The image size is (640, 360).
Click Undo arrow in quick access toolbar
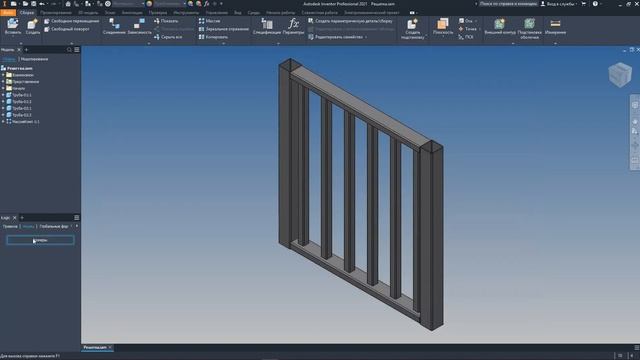(x=42, y=4)
